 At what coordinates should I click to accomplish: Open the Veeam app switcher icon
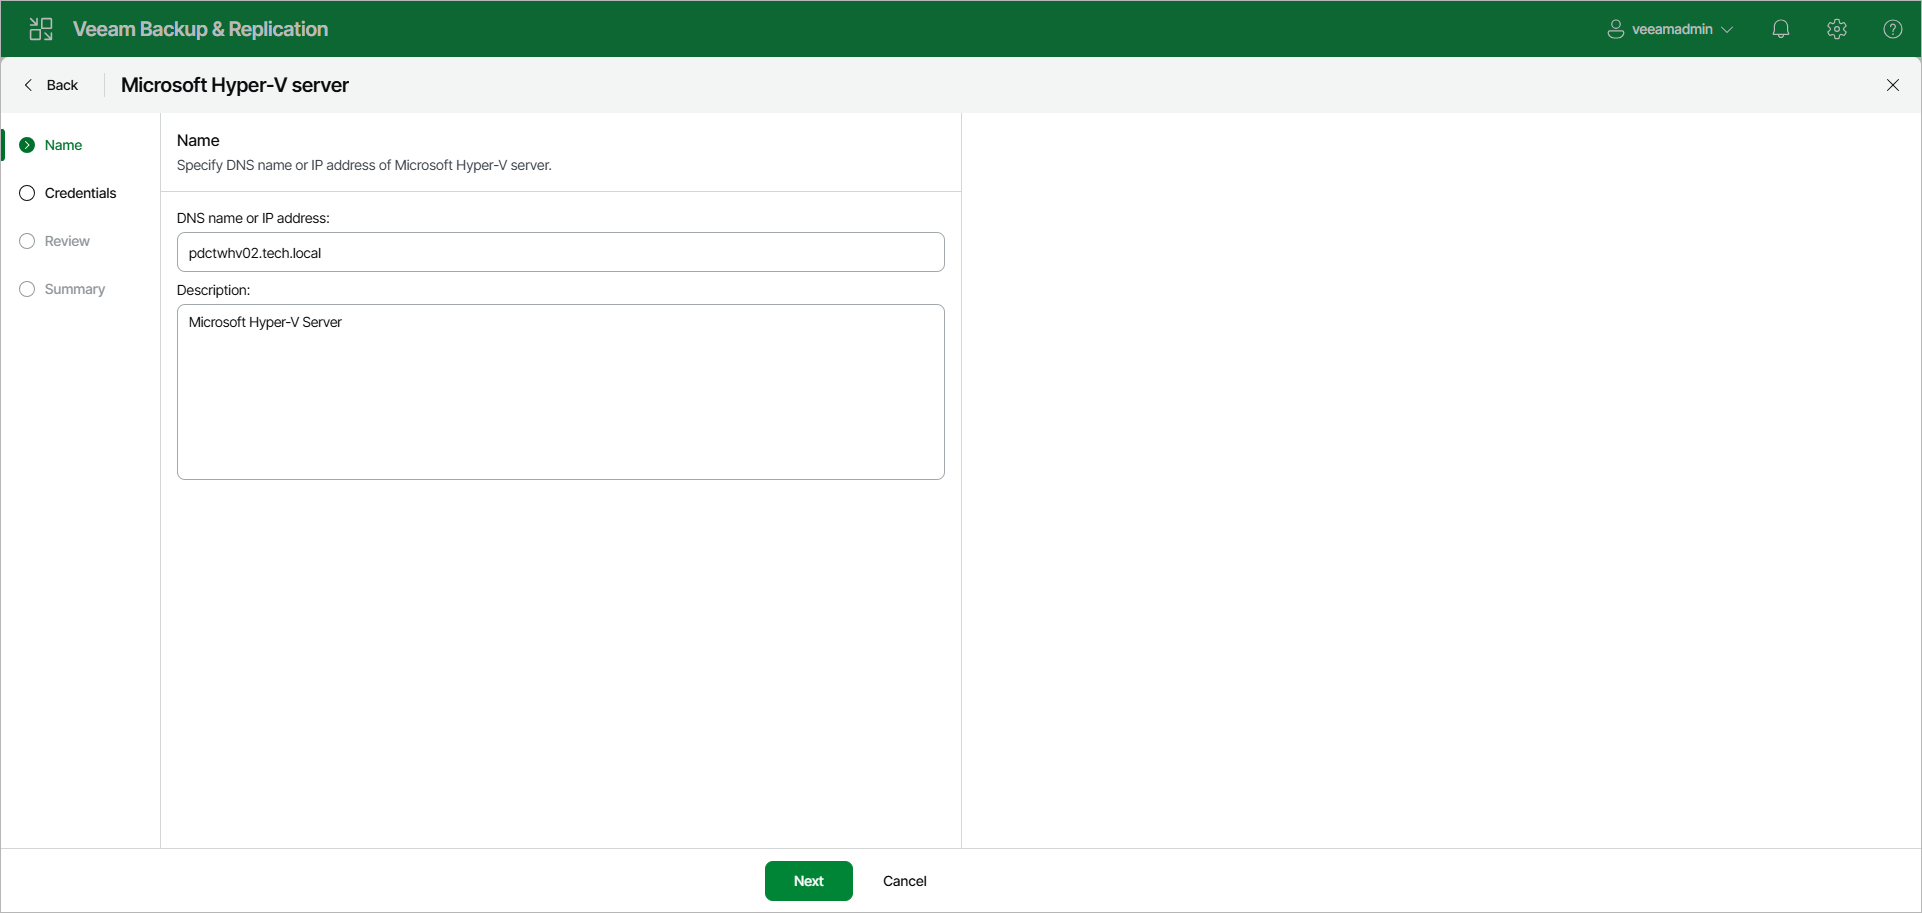(x=41, y=29)
